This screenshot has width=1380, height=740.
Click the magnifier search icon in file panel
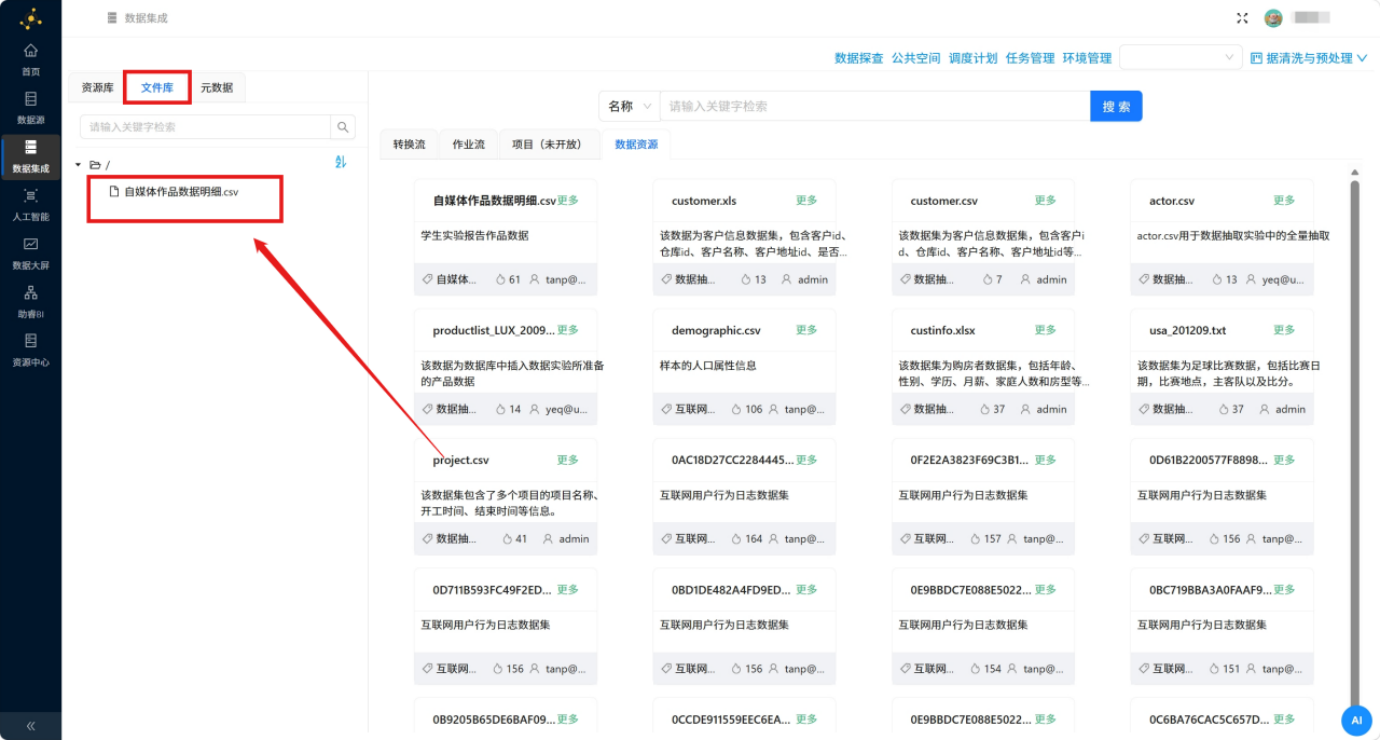343,127
